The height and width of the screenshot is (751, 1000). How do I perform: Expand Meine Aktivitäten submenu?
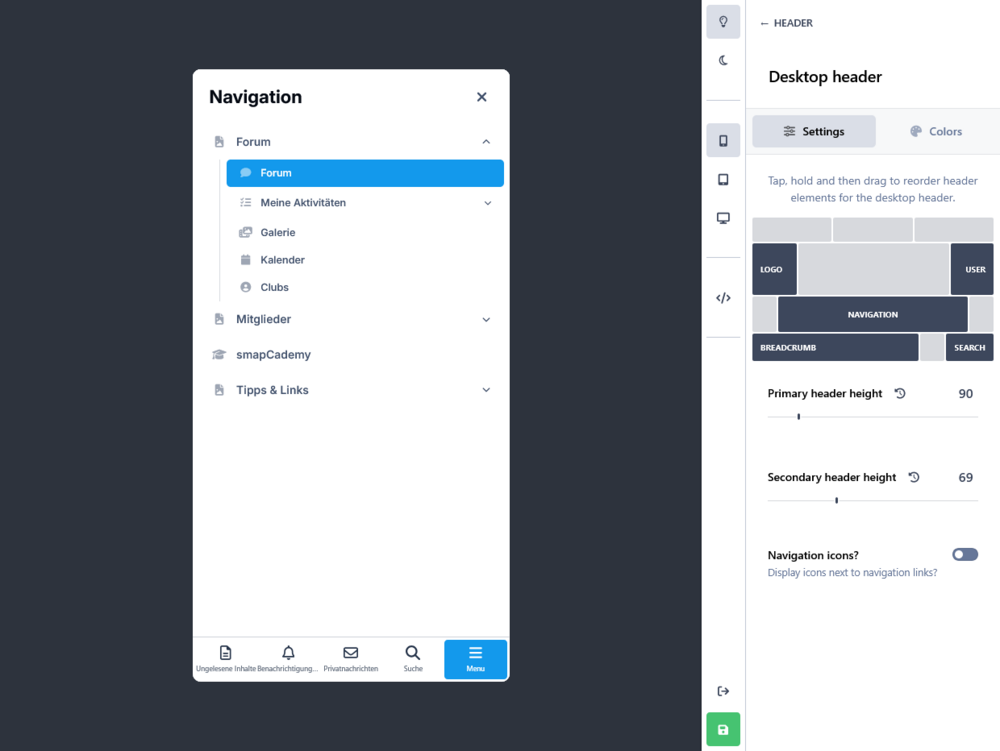click(x=487, y=203)
